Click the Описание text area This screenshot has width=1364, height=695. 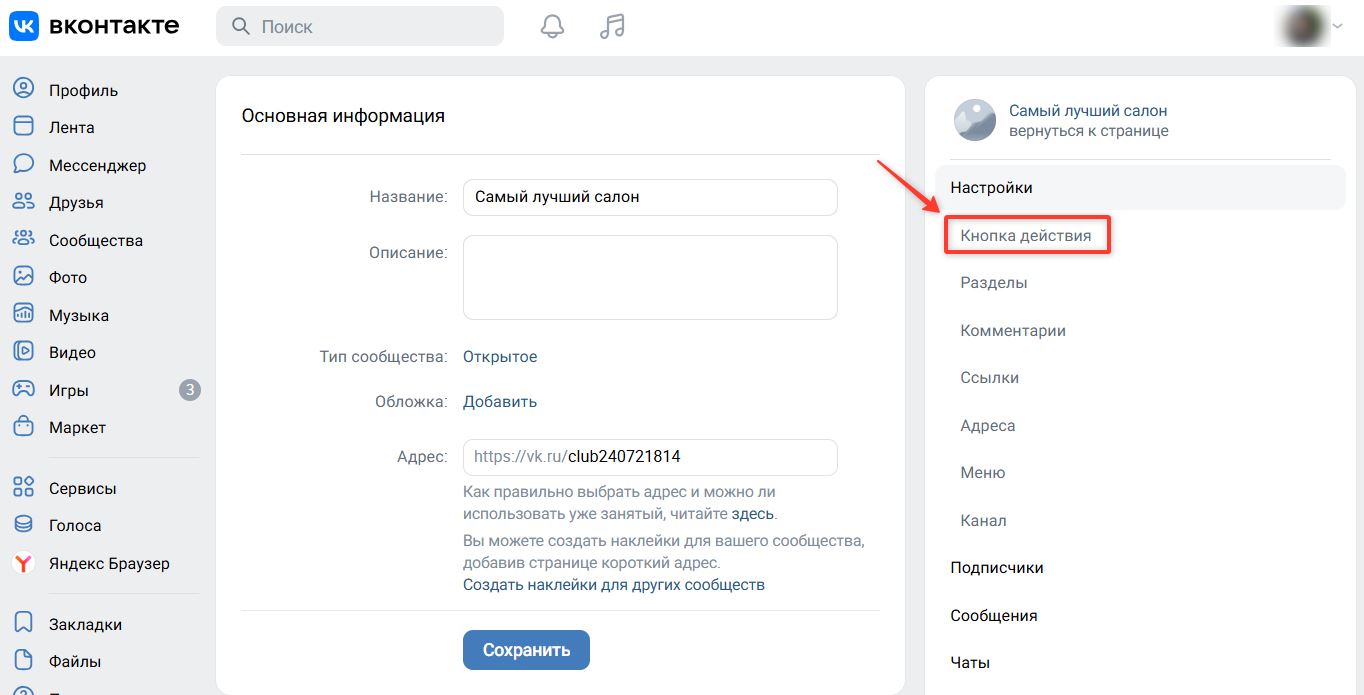[x=650, y=277]
